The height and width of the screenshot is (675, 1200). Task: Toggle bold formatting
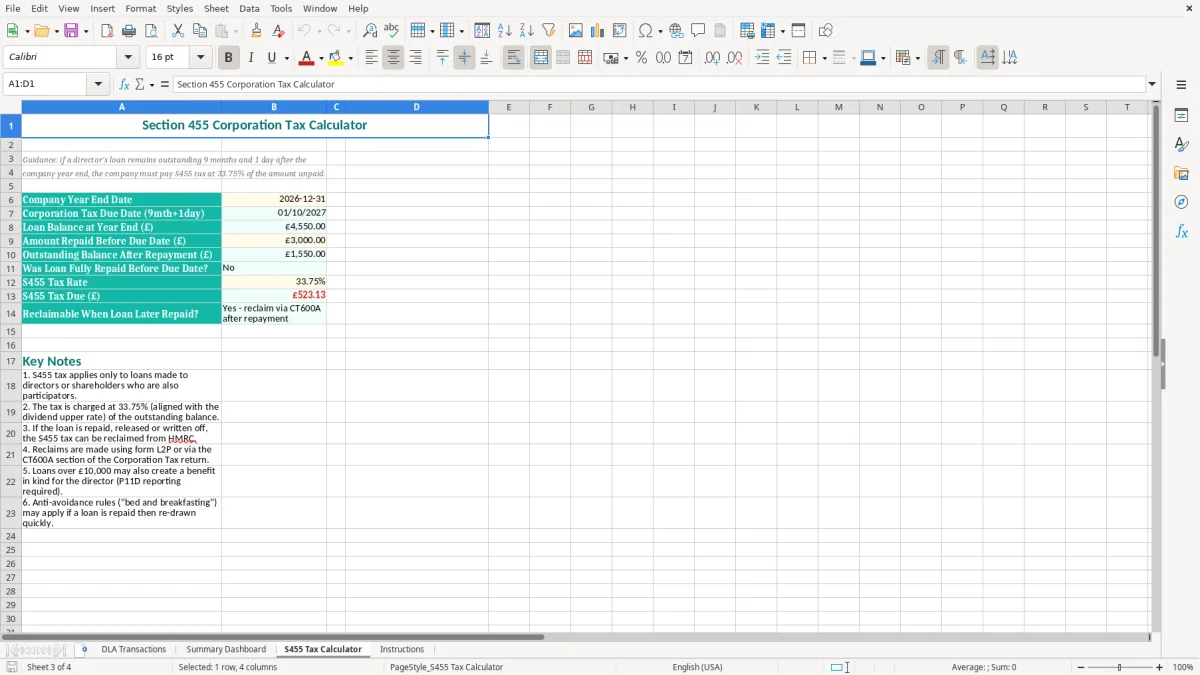click(228, 58)
